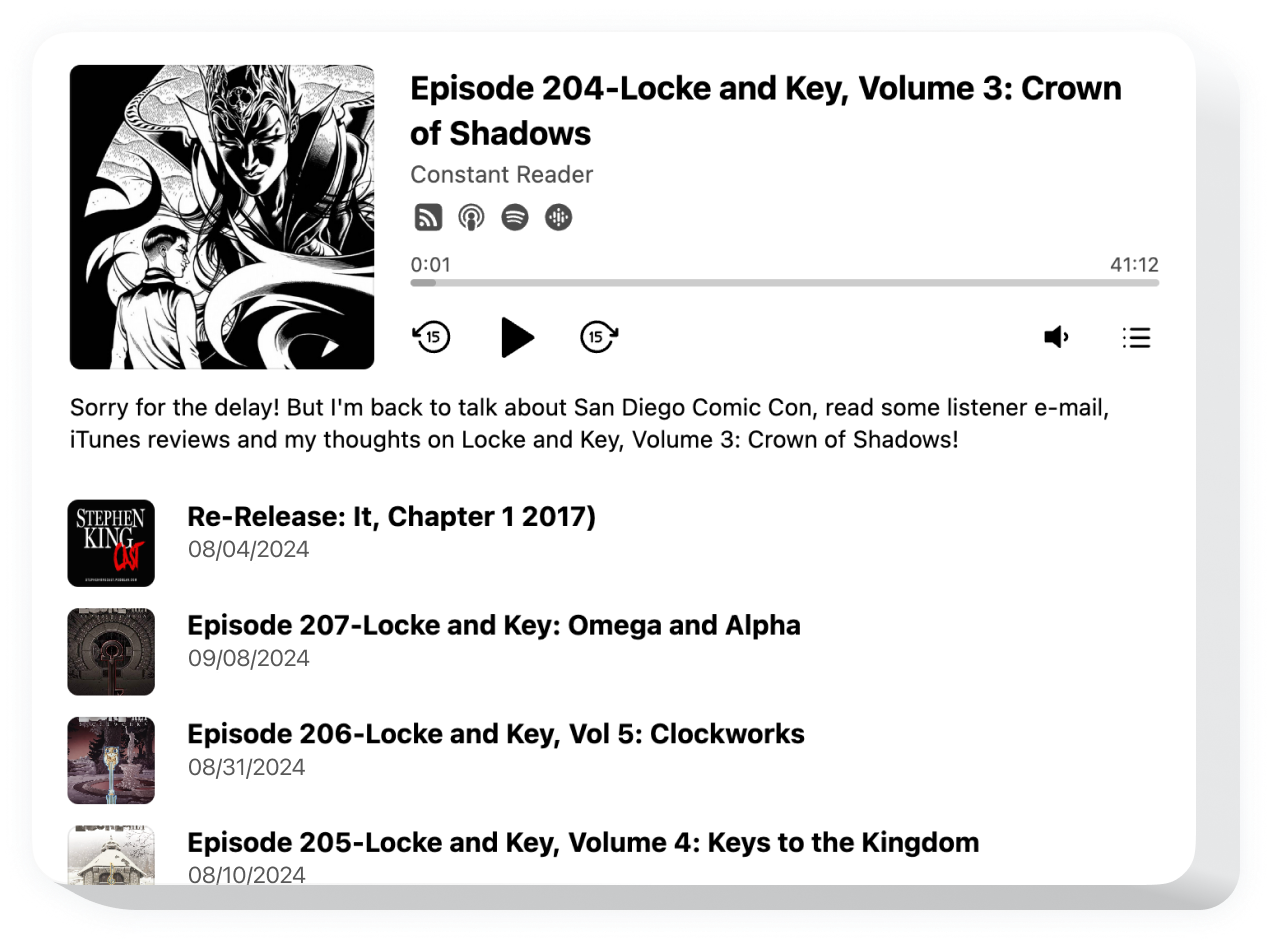The image size is (1272, 944).
Task: Skip forward 15 seconds
Action: (x=599, y=337)
